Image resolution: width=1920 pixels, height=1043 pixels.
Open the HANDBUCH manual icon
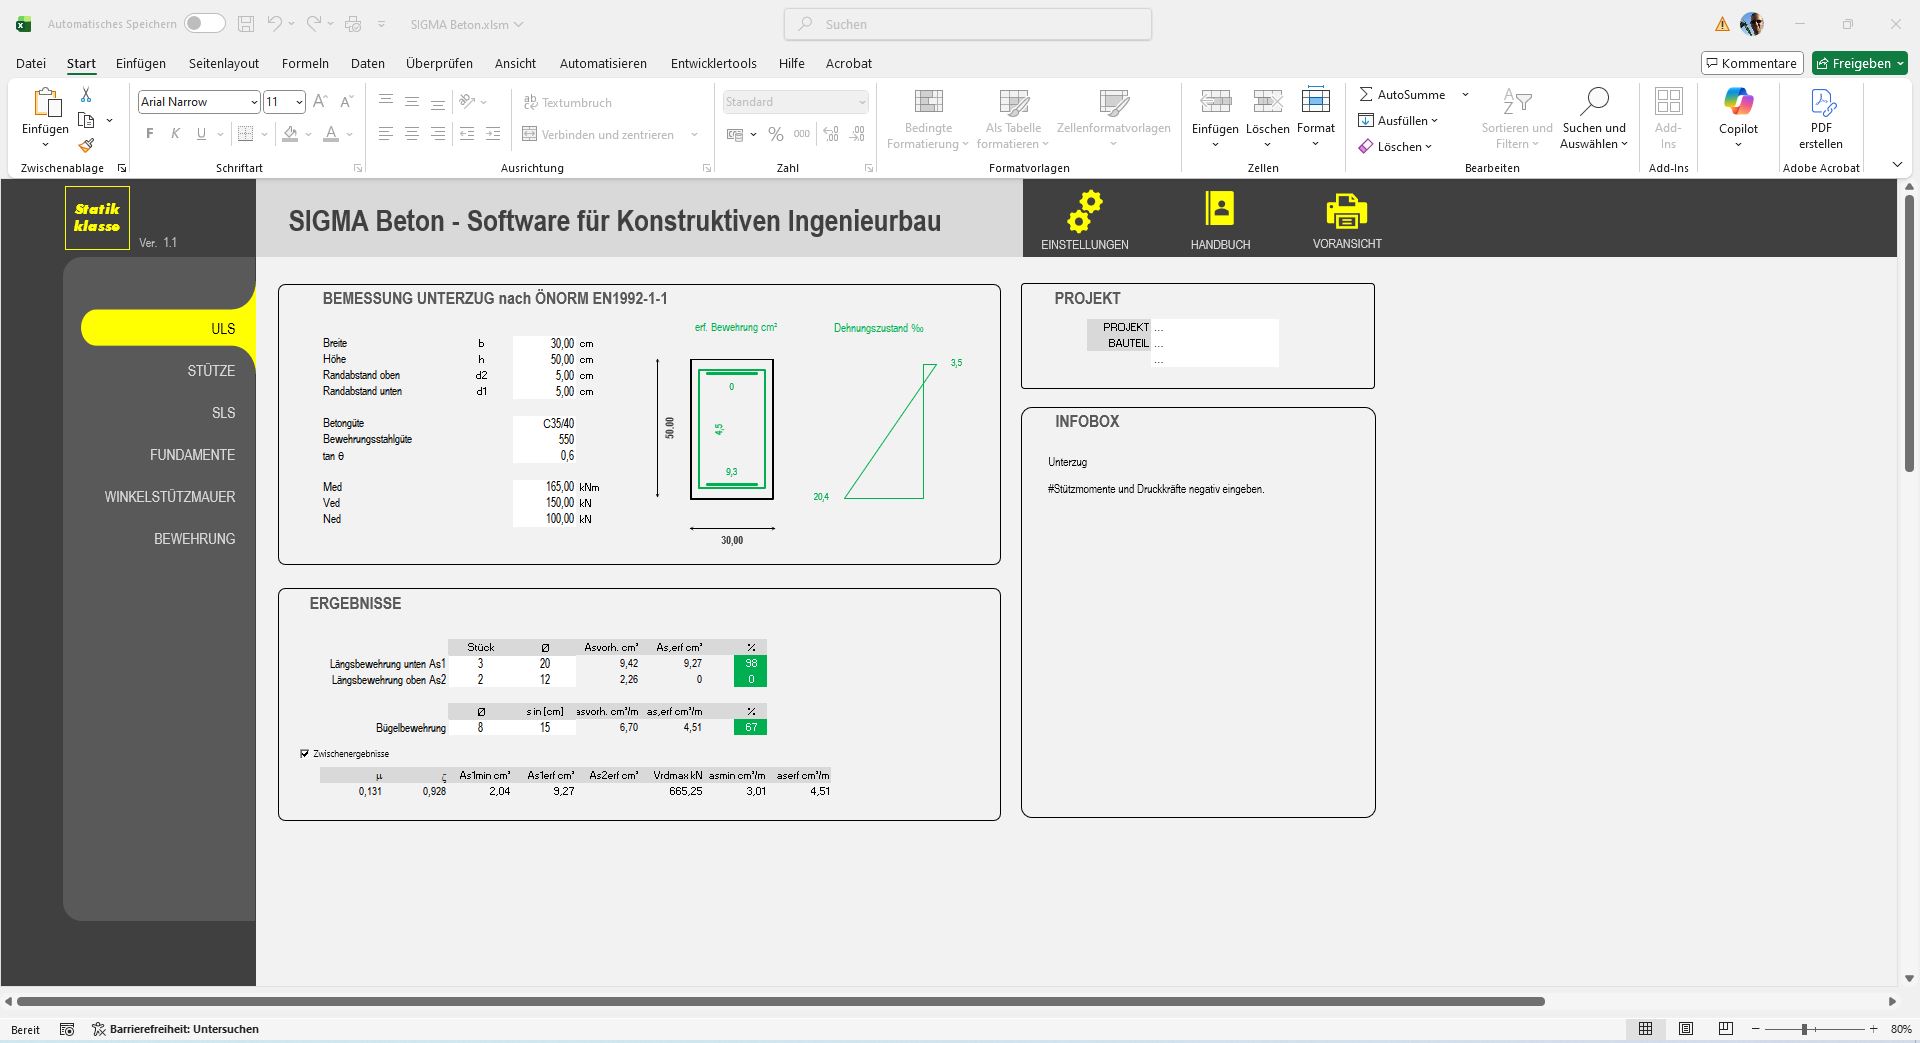pyautogui.click(x=1219, y=210)
